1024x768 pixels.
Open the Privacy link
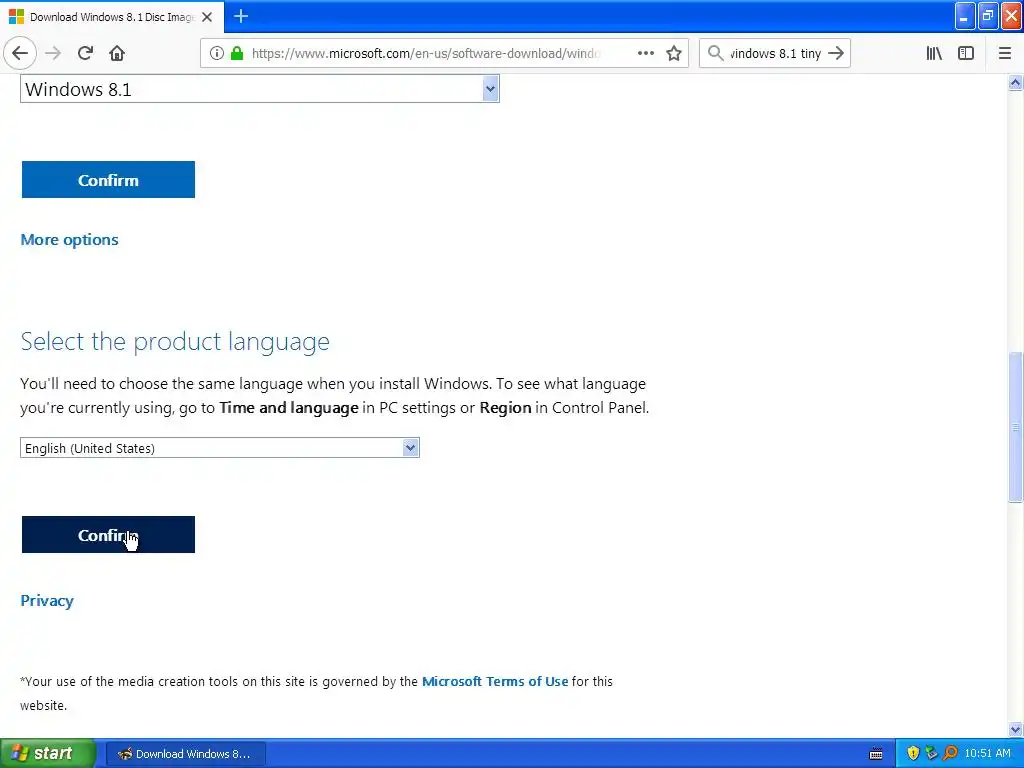coord(47,601)
